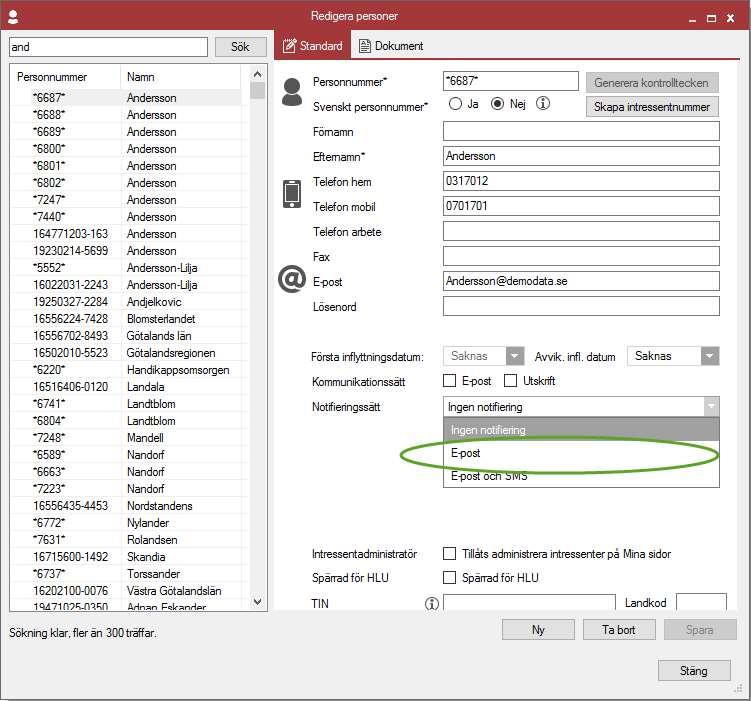Choose E-post och SMS option
This screenshot has width=751, height=701.
[581, 475]
